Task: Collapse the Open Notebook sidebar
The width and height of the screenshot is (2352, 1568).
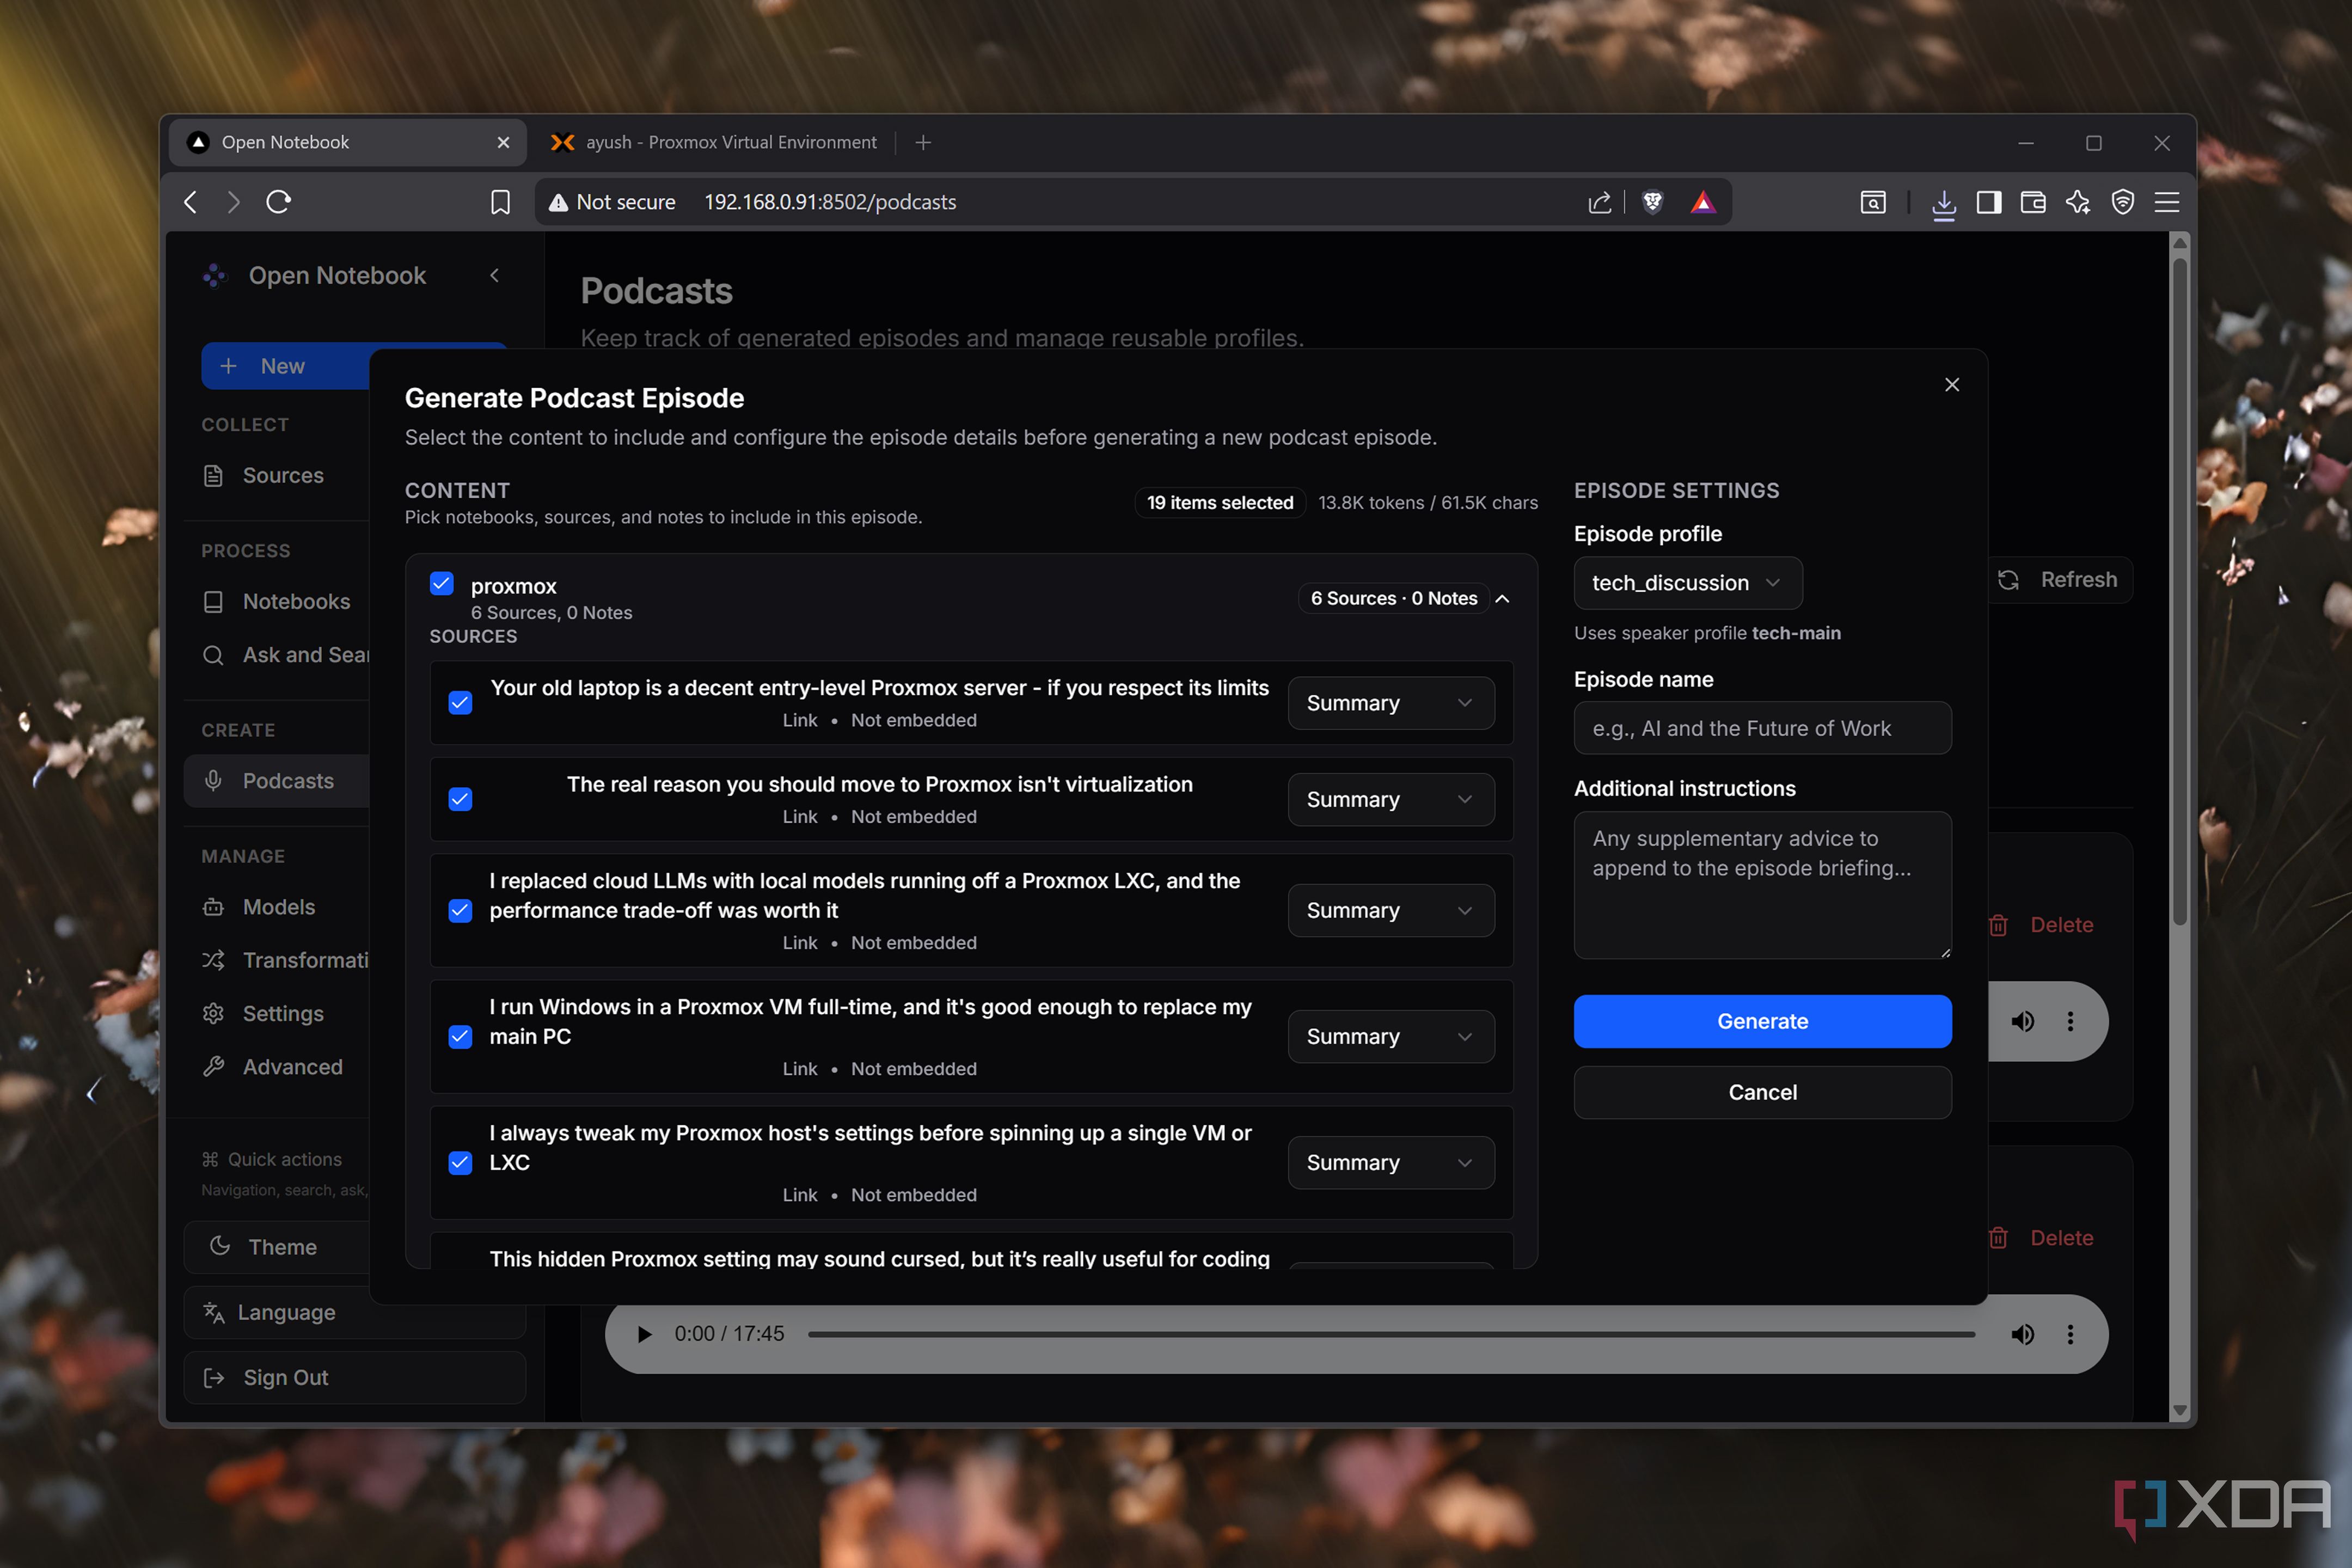Action: (494, 275)
